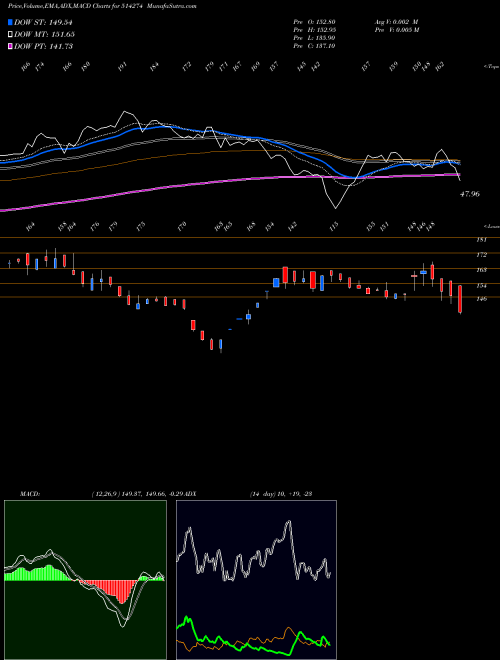Viewport: 500px width, 660px height.
Task: Click the white DOW MT legend swatch
Action: click(10, 34)
